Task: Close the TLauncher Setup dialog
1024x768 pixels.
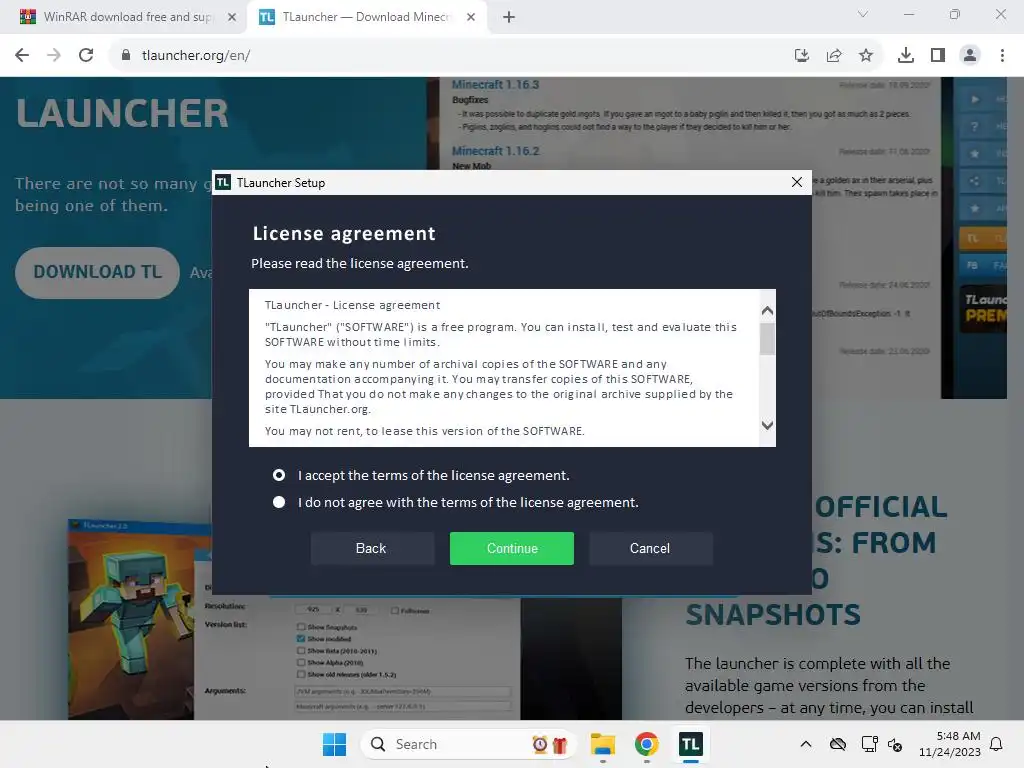Action: coord(797,182)
